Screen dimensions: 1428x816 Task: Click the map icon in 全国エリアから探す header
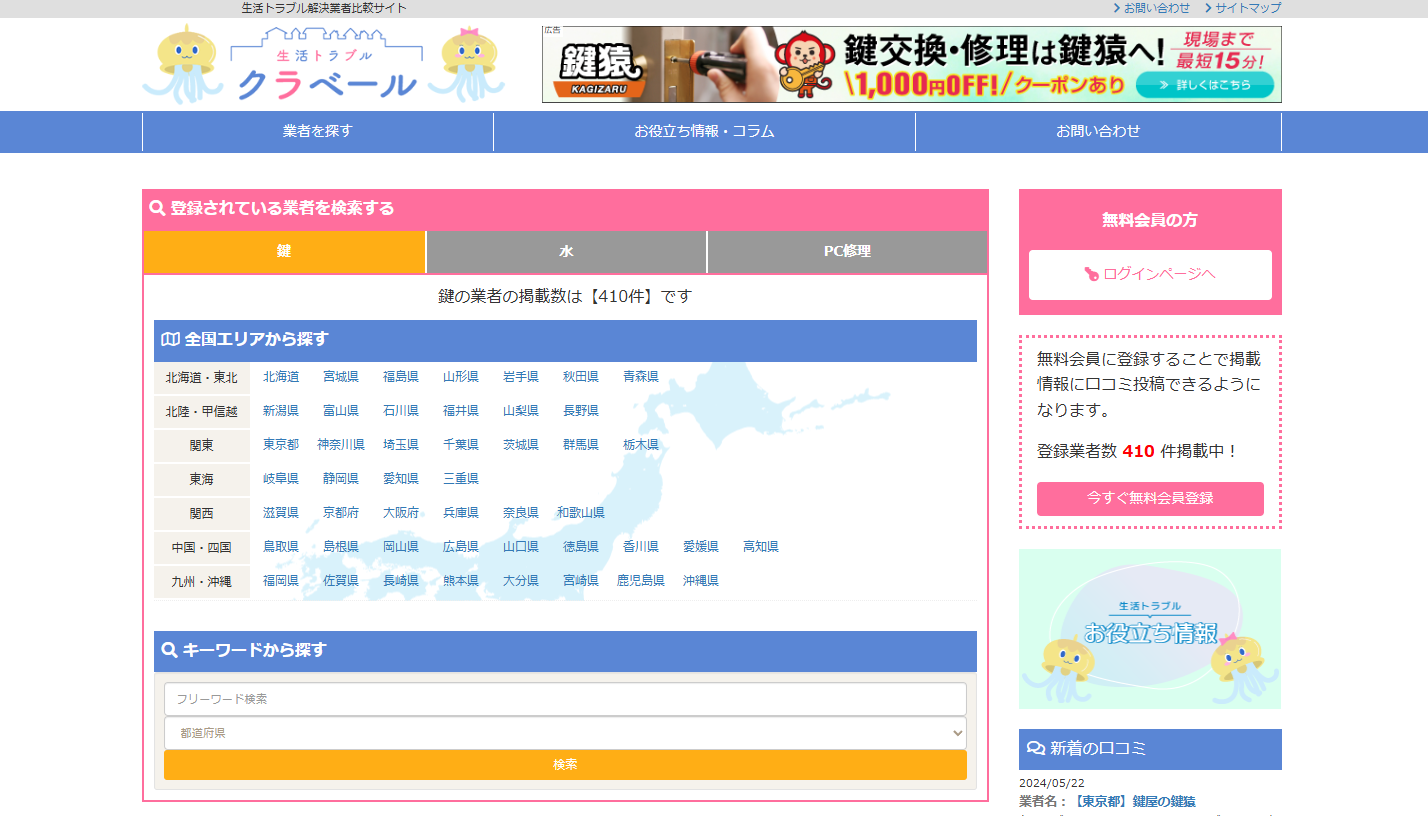[x=170, y=340]
